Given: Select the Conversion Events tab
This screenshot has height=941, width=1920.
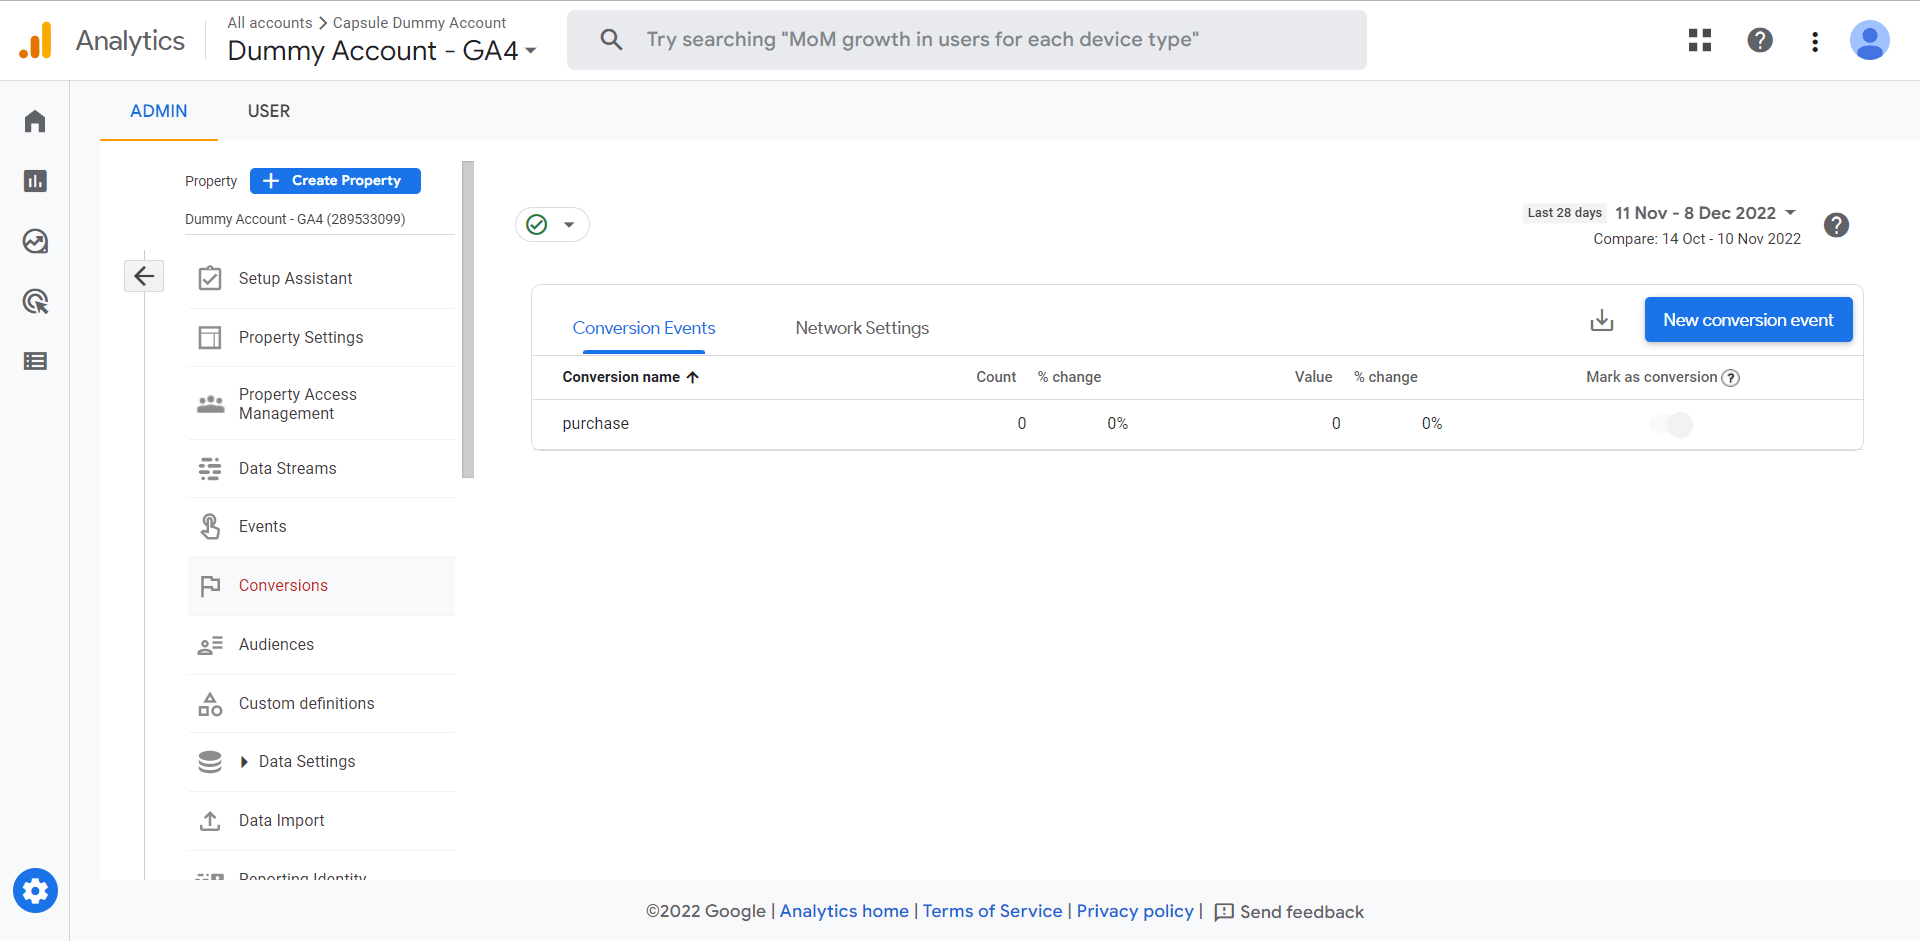Looking at the screenshot, I should [x=644, y=328].
